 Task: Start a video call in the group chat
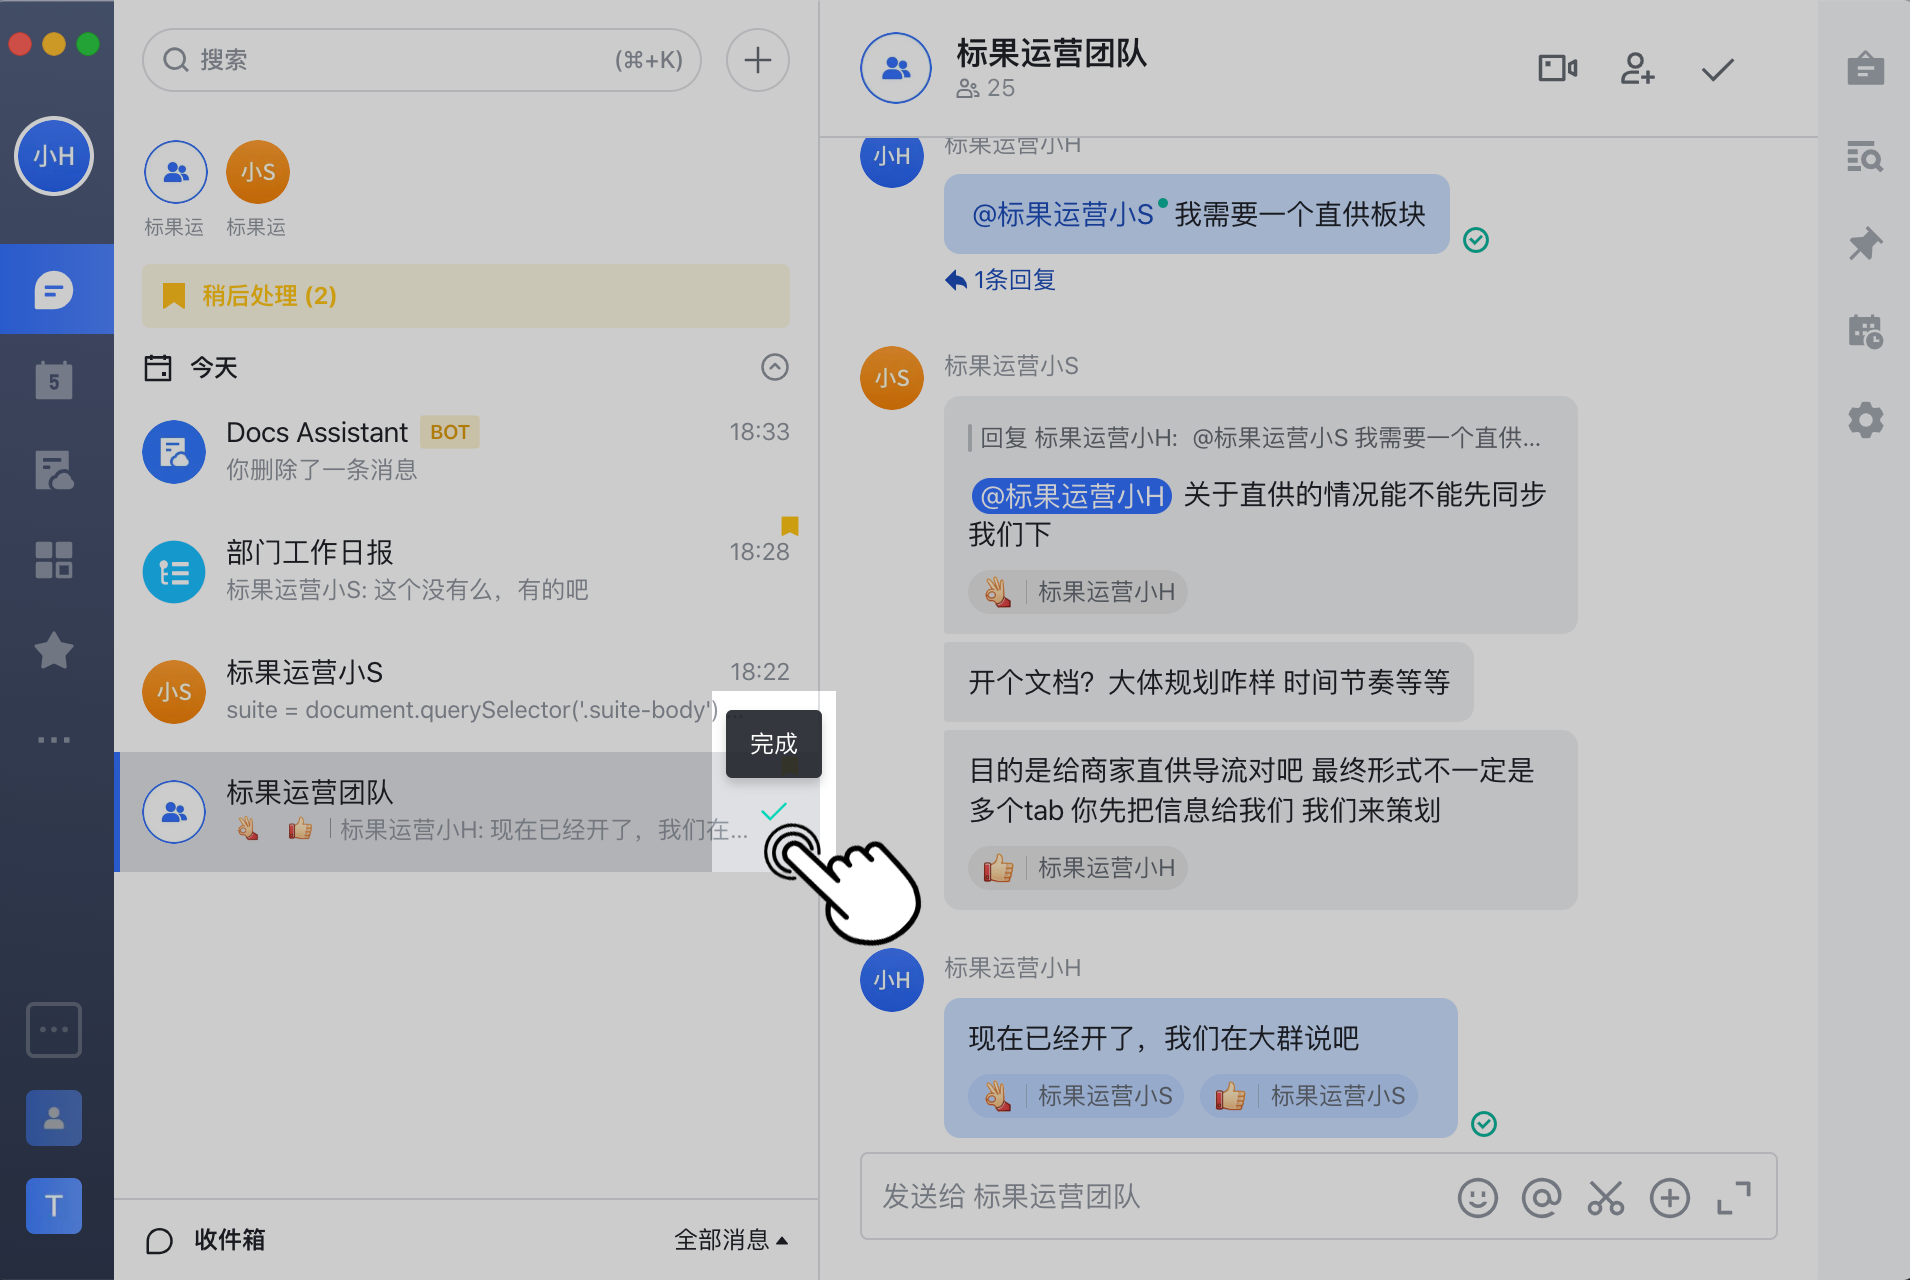tap(1556, 68)
